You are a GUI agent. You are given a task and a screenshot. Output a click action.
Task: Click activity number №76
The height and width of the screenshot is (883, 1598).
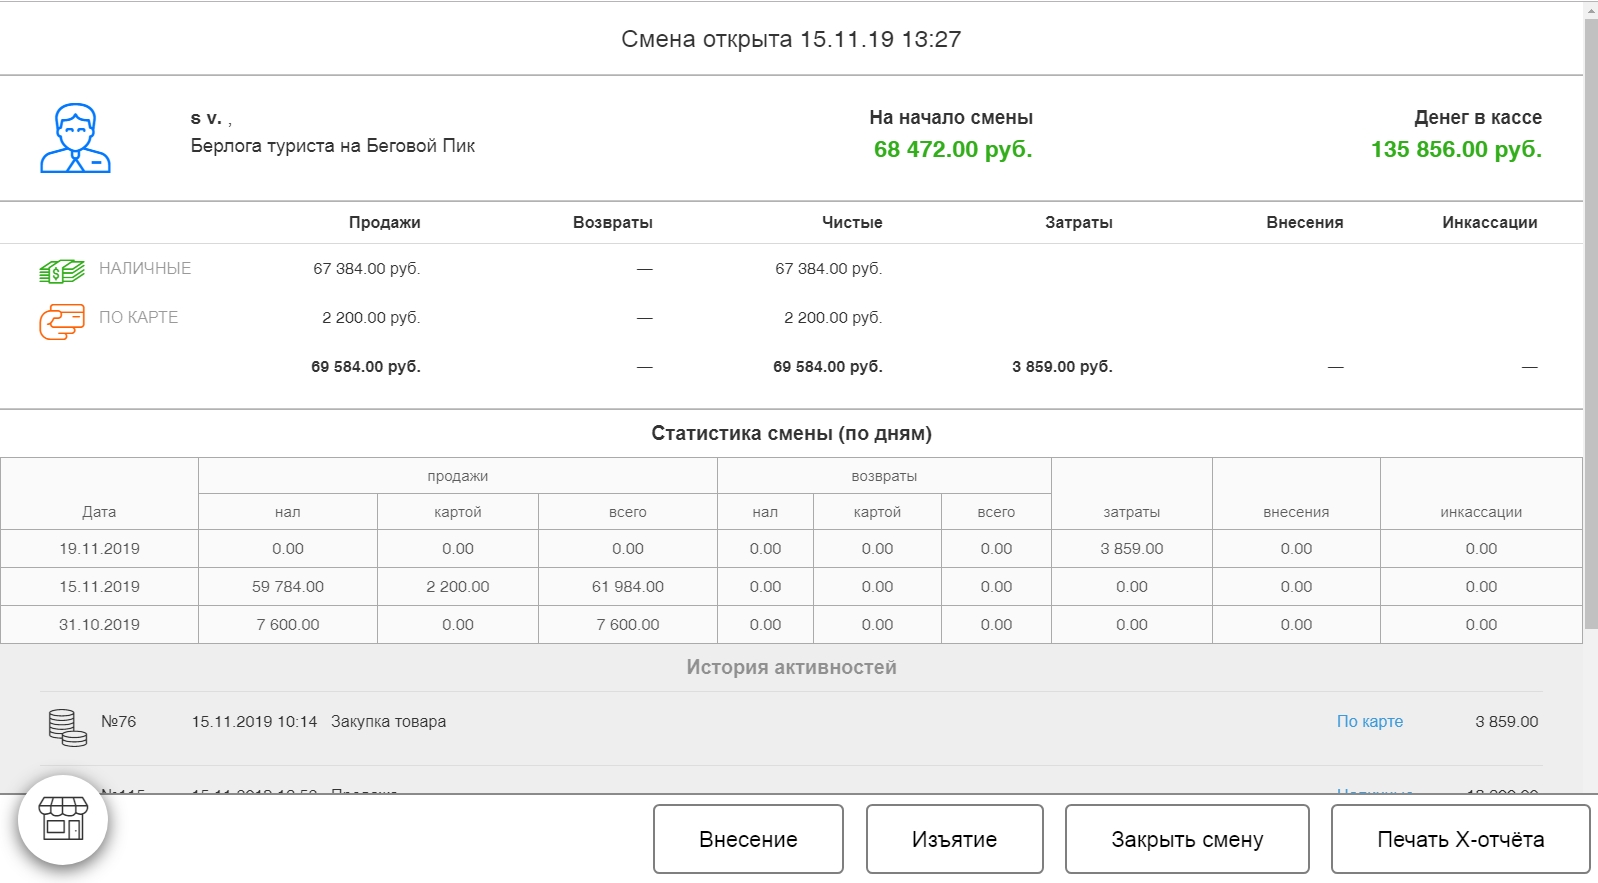118,721
